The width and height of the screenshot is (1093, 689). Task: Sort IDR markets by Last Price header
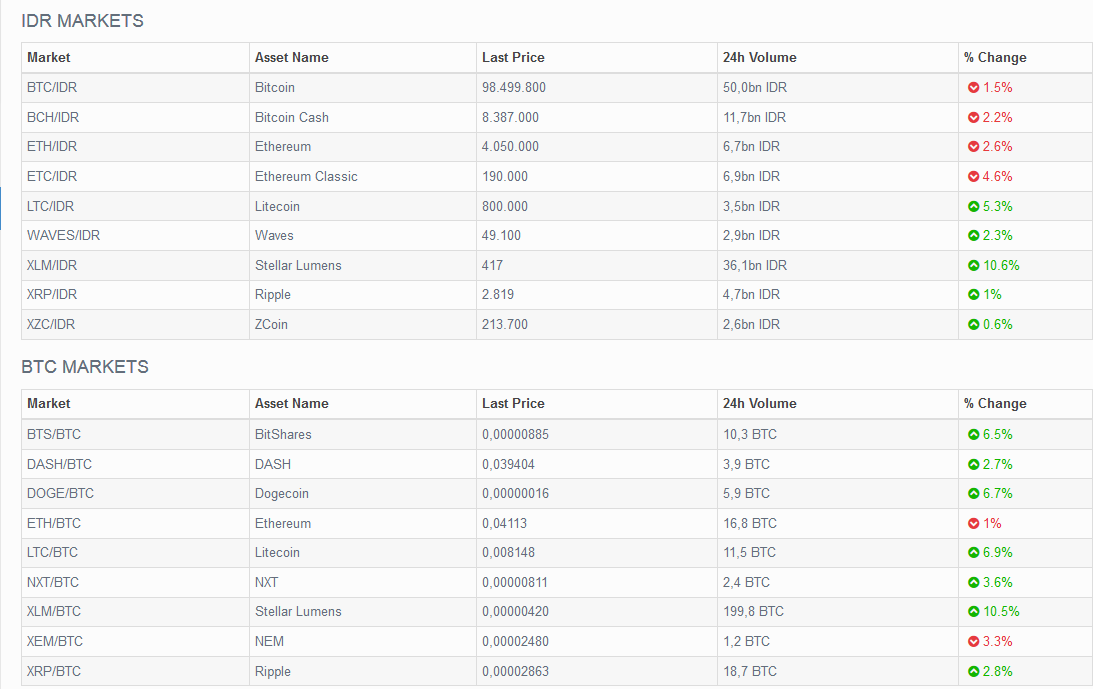[x=513, y=58]
